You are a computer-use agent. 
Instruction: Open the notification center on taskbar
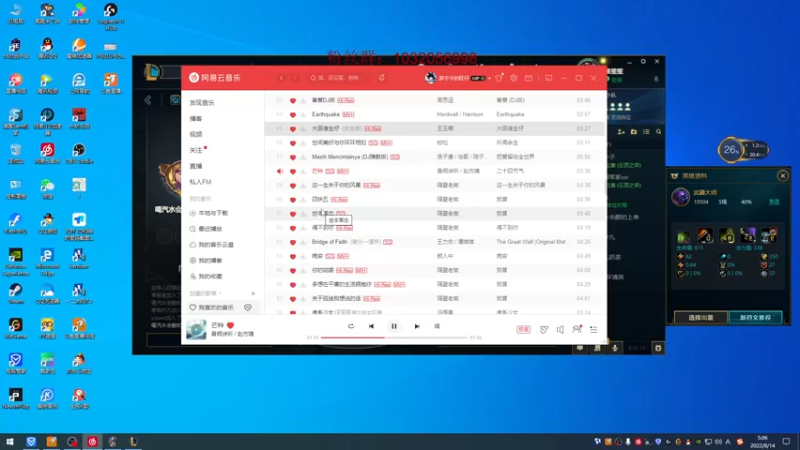click(786, 442)
